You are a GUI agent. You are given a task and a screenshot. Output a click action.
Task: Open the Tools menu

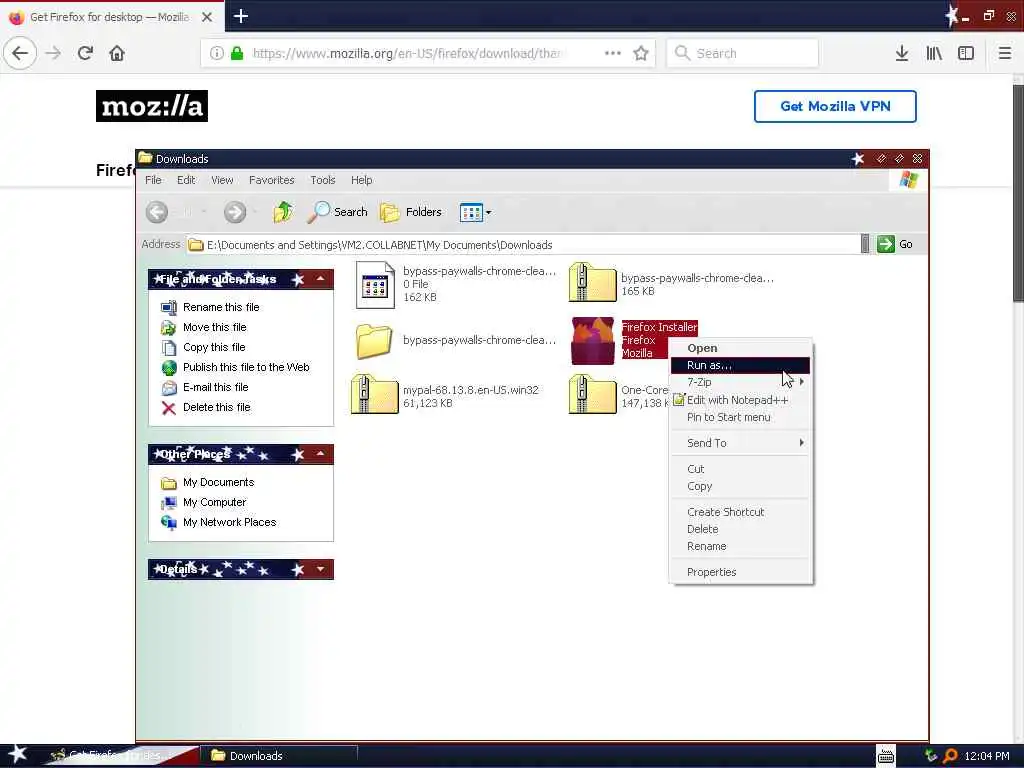323,180
